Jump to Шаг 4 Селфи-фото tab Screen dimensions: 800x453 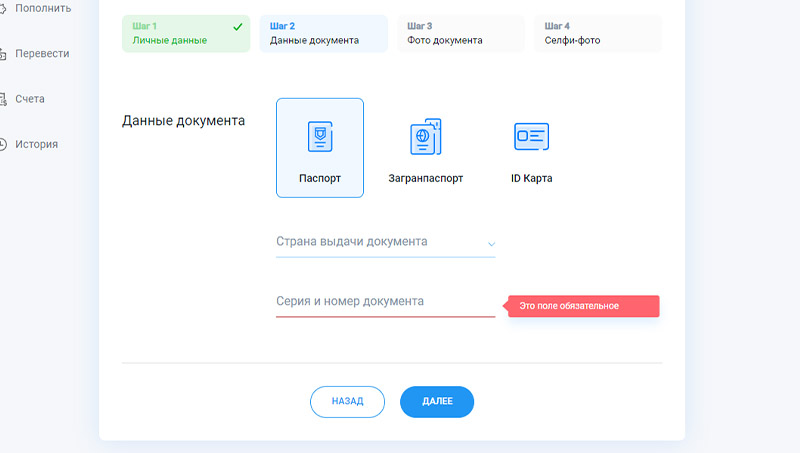click(x=597, y=33)
